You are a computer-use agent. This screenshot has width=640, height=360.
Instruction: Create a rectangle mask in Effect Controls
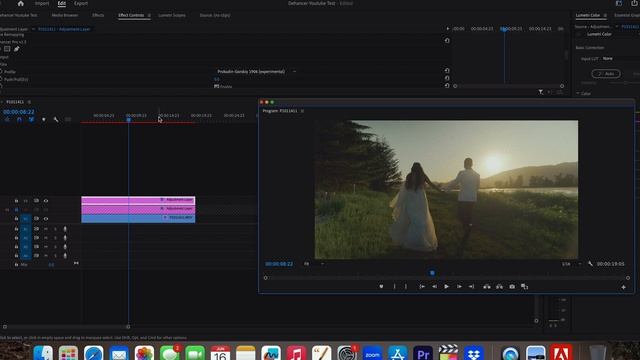click(x=7, y=49)
